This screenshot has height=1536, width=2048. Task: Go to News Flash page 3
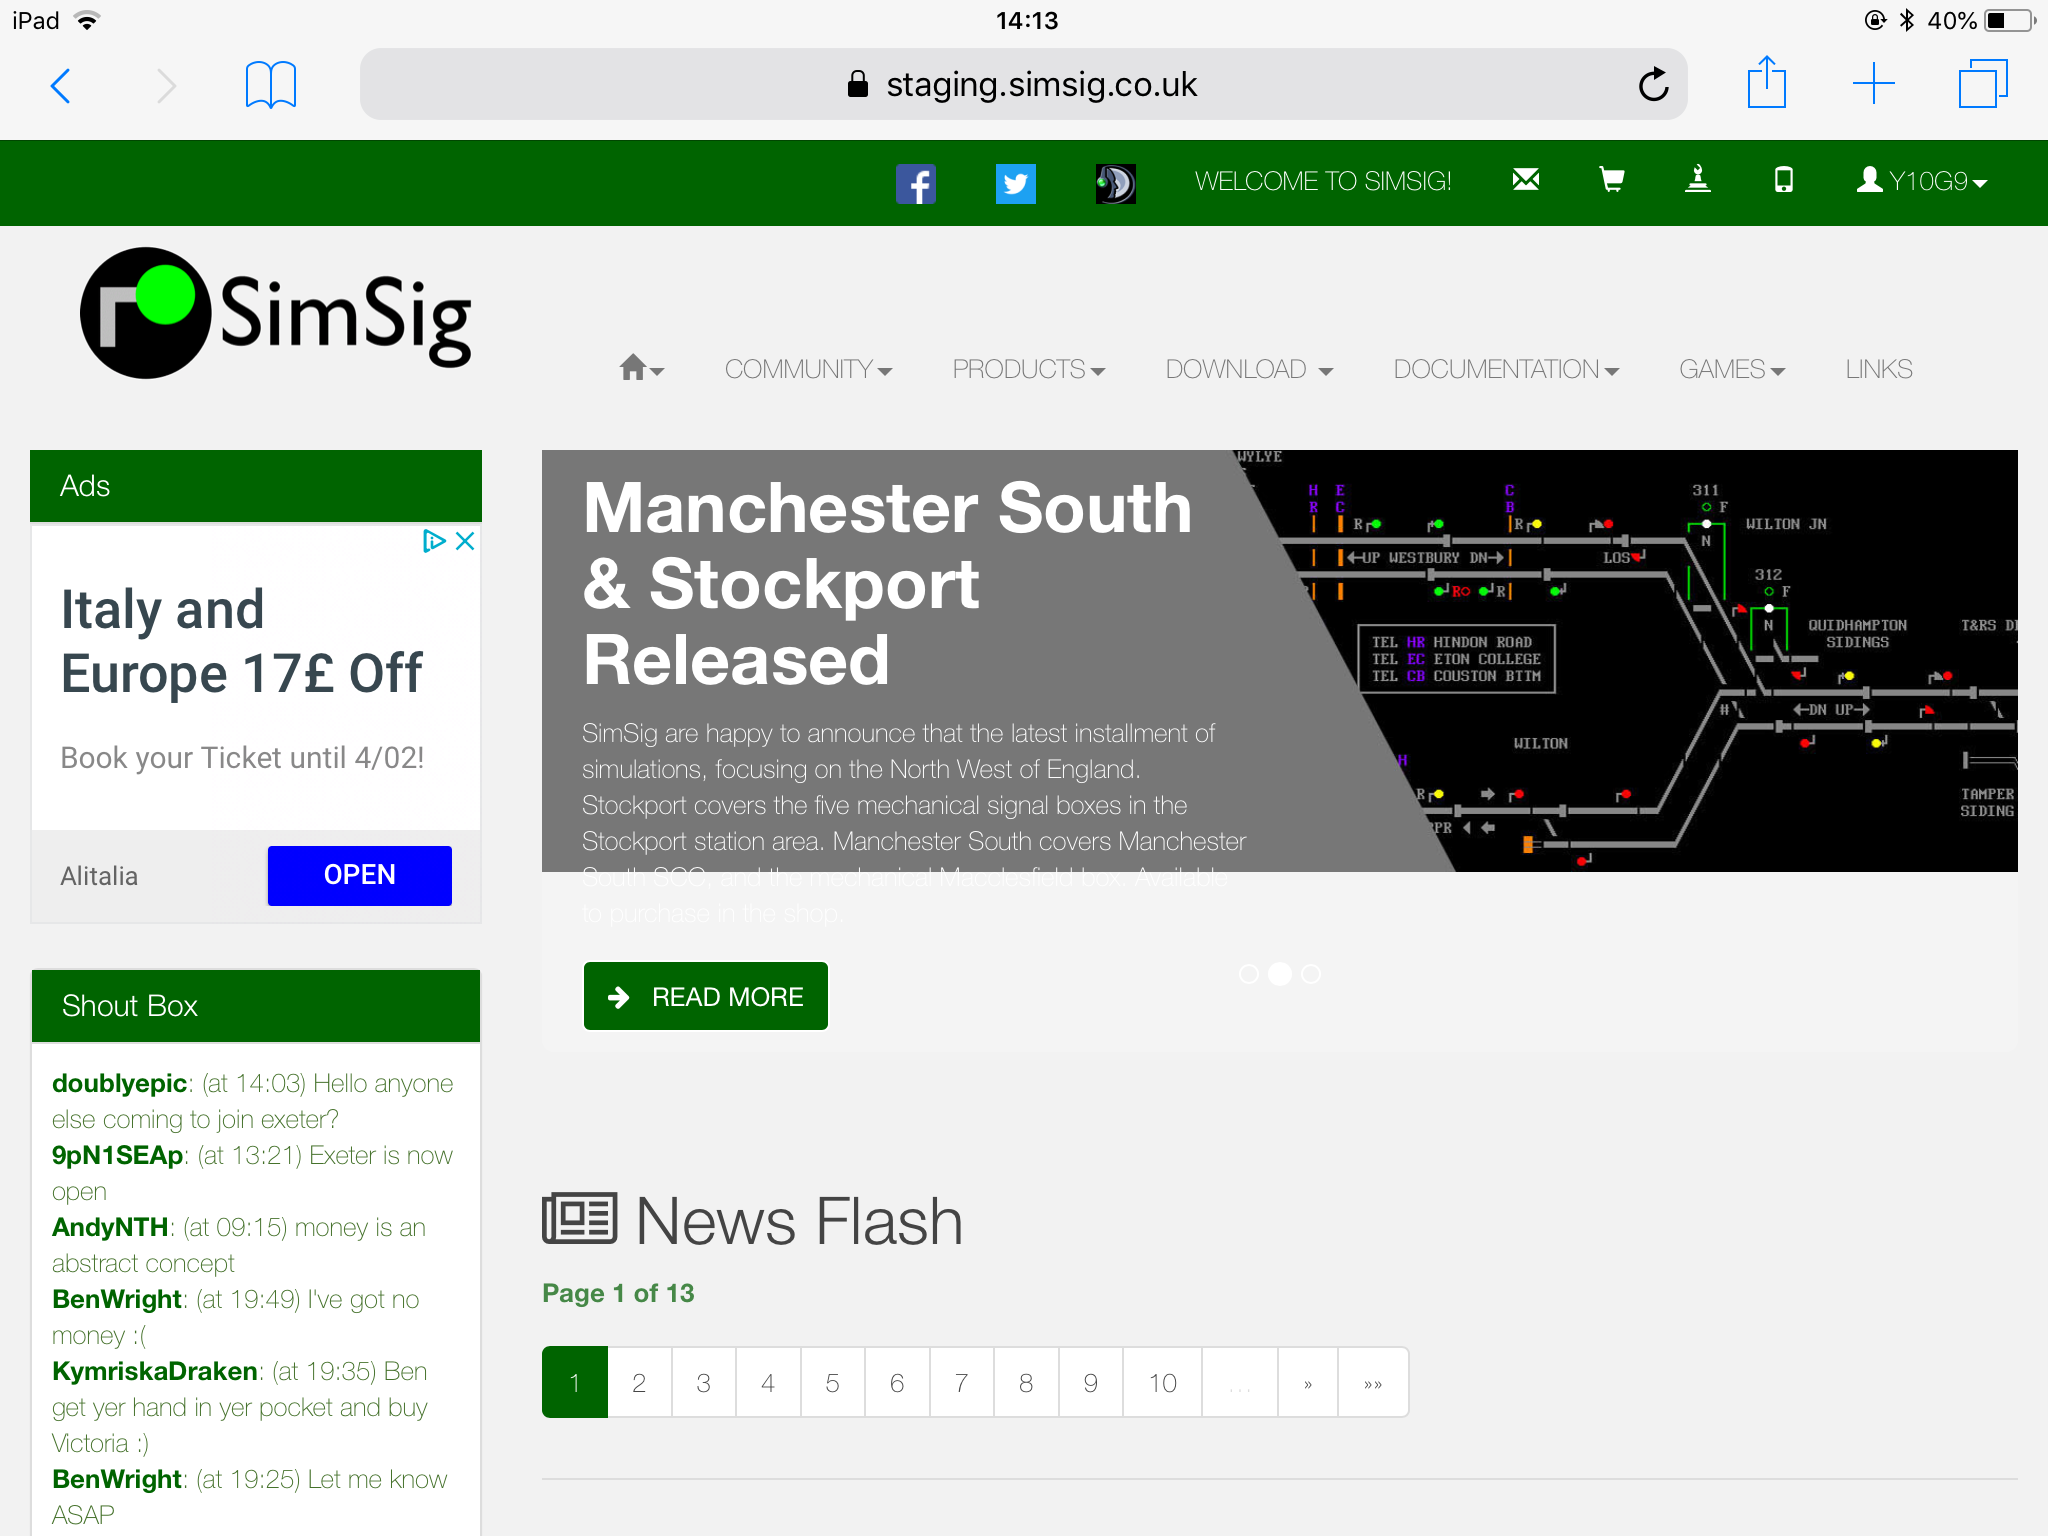704,1382
